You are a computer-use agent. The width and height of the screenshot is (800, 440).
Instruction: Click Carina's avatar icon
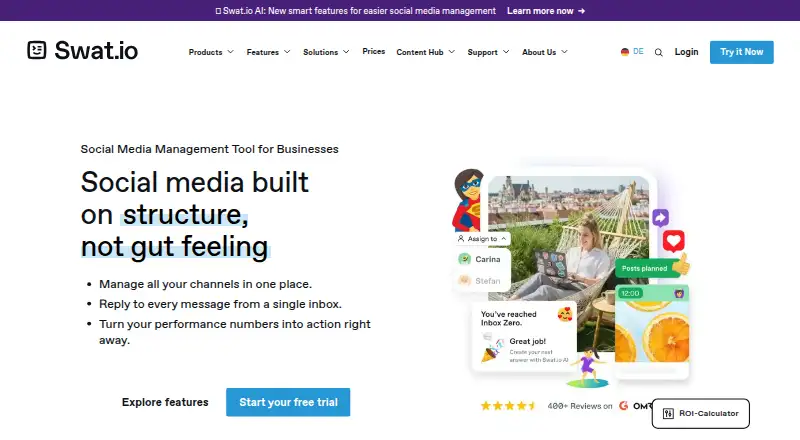464,259
